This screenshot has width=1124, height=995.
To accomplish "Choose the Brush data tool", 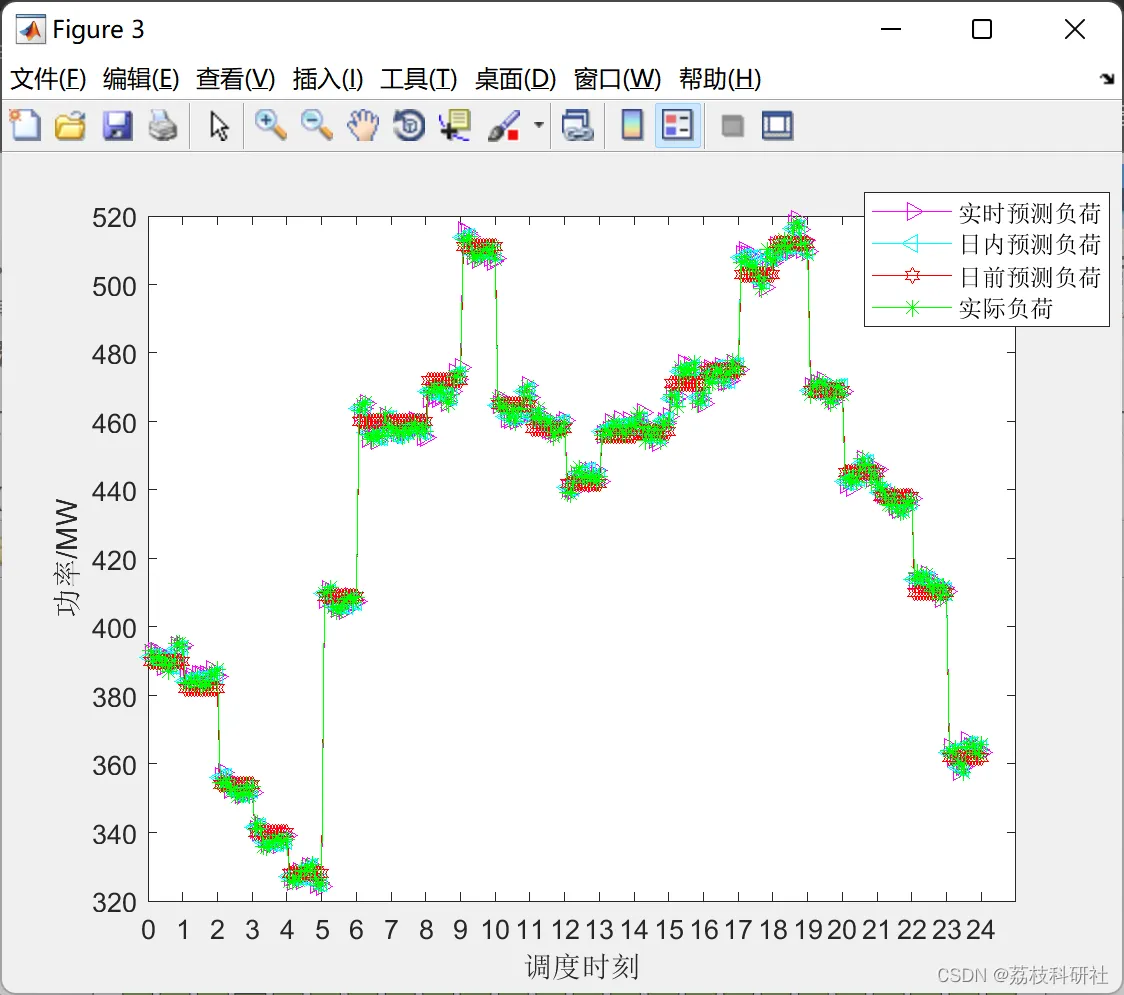I will point(504,125).
